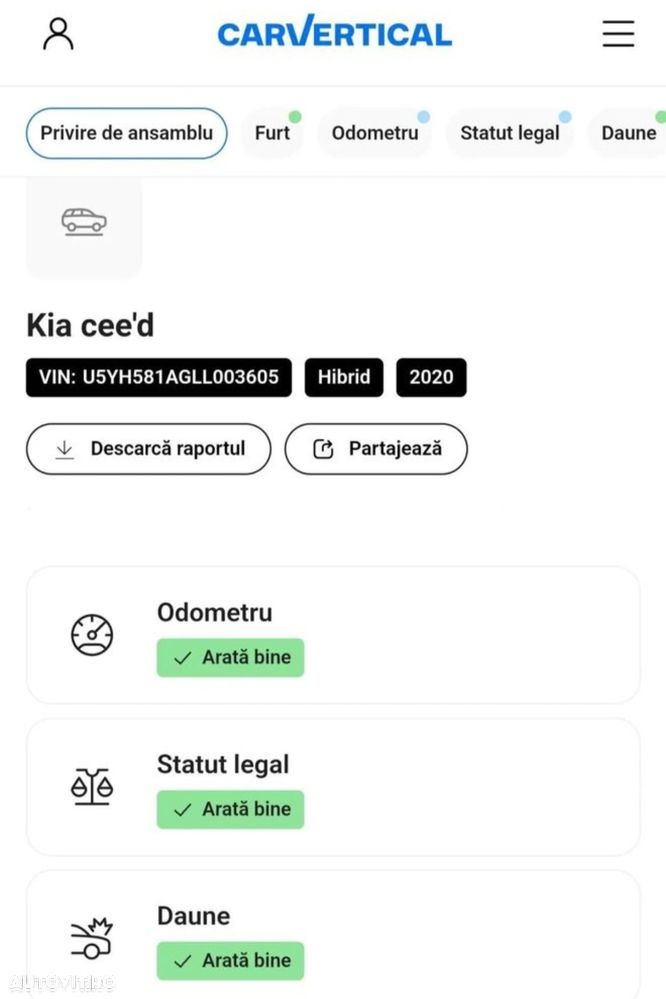Screen dimensions: 666x999
Task: Click the car damage crash icon
Action: tap(92, 938)
